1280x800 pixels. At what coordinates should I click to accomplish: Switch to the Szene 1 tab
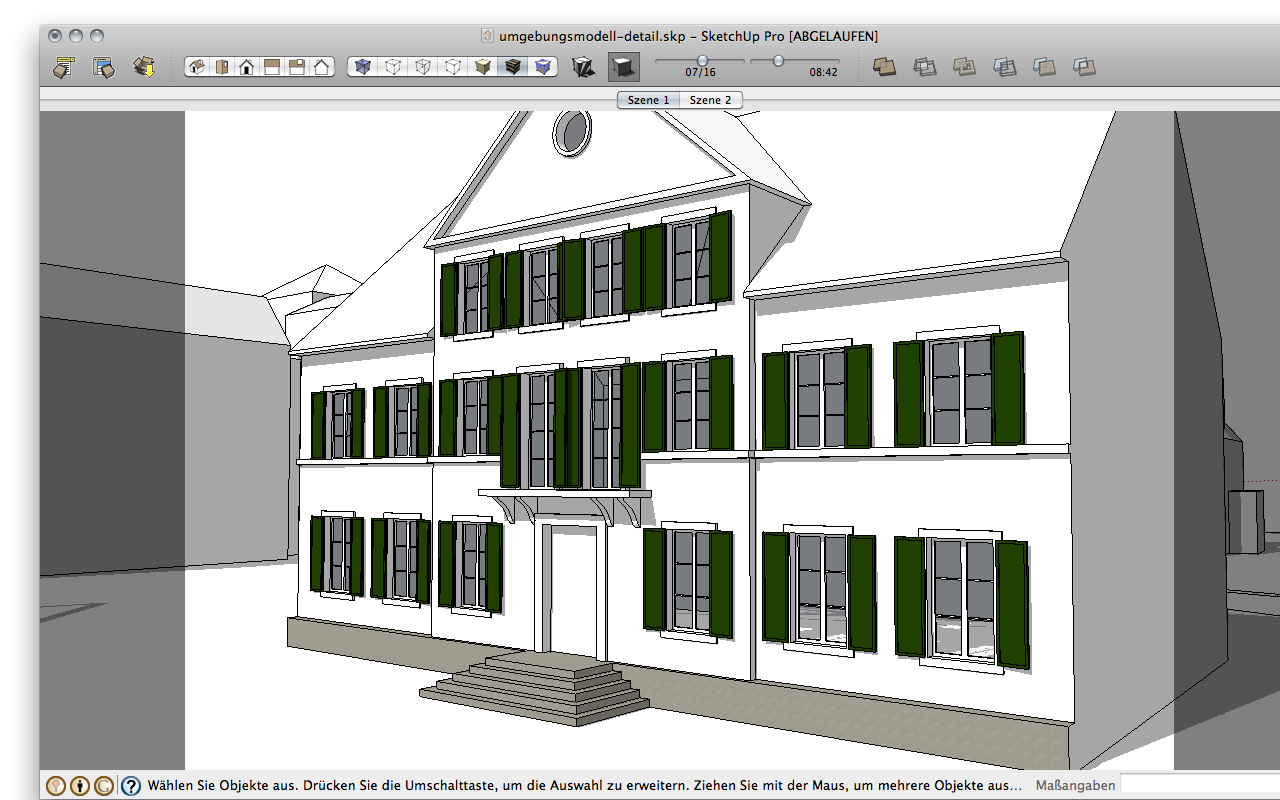tap(648, 100)
